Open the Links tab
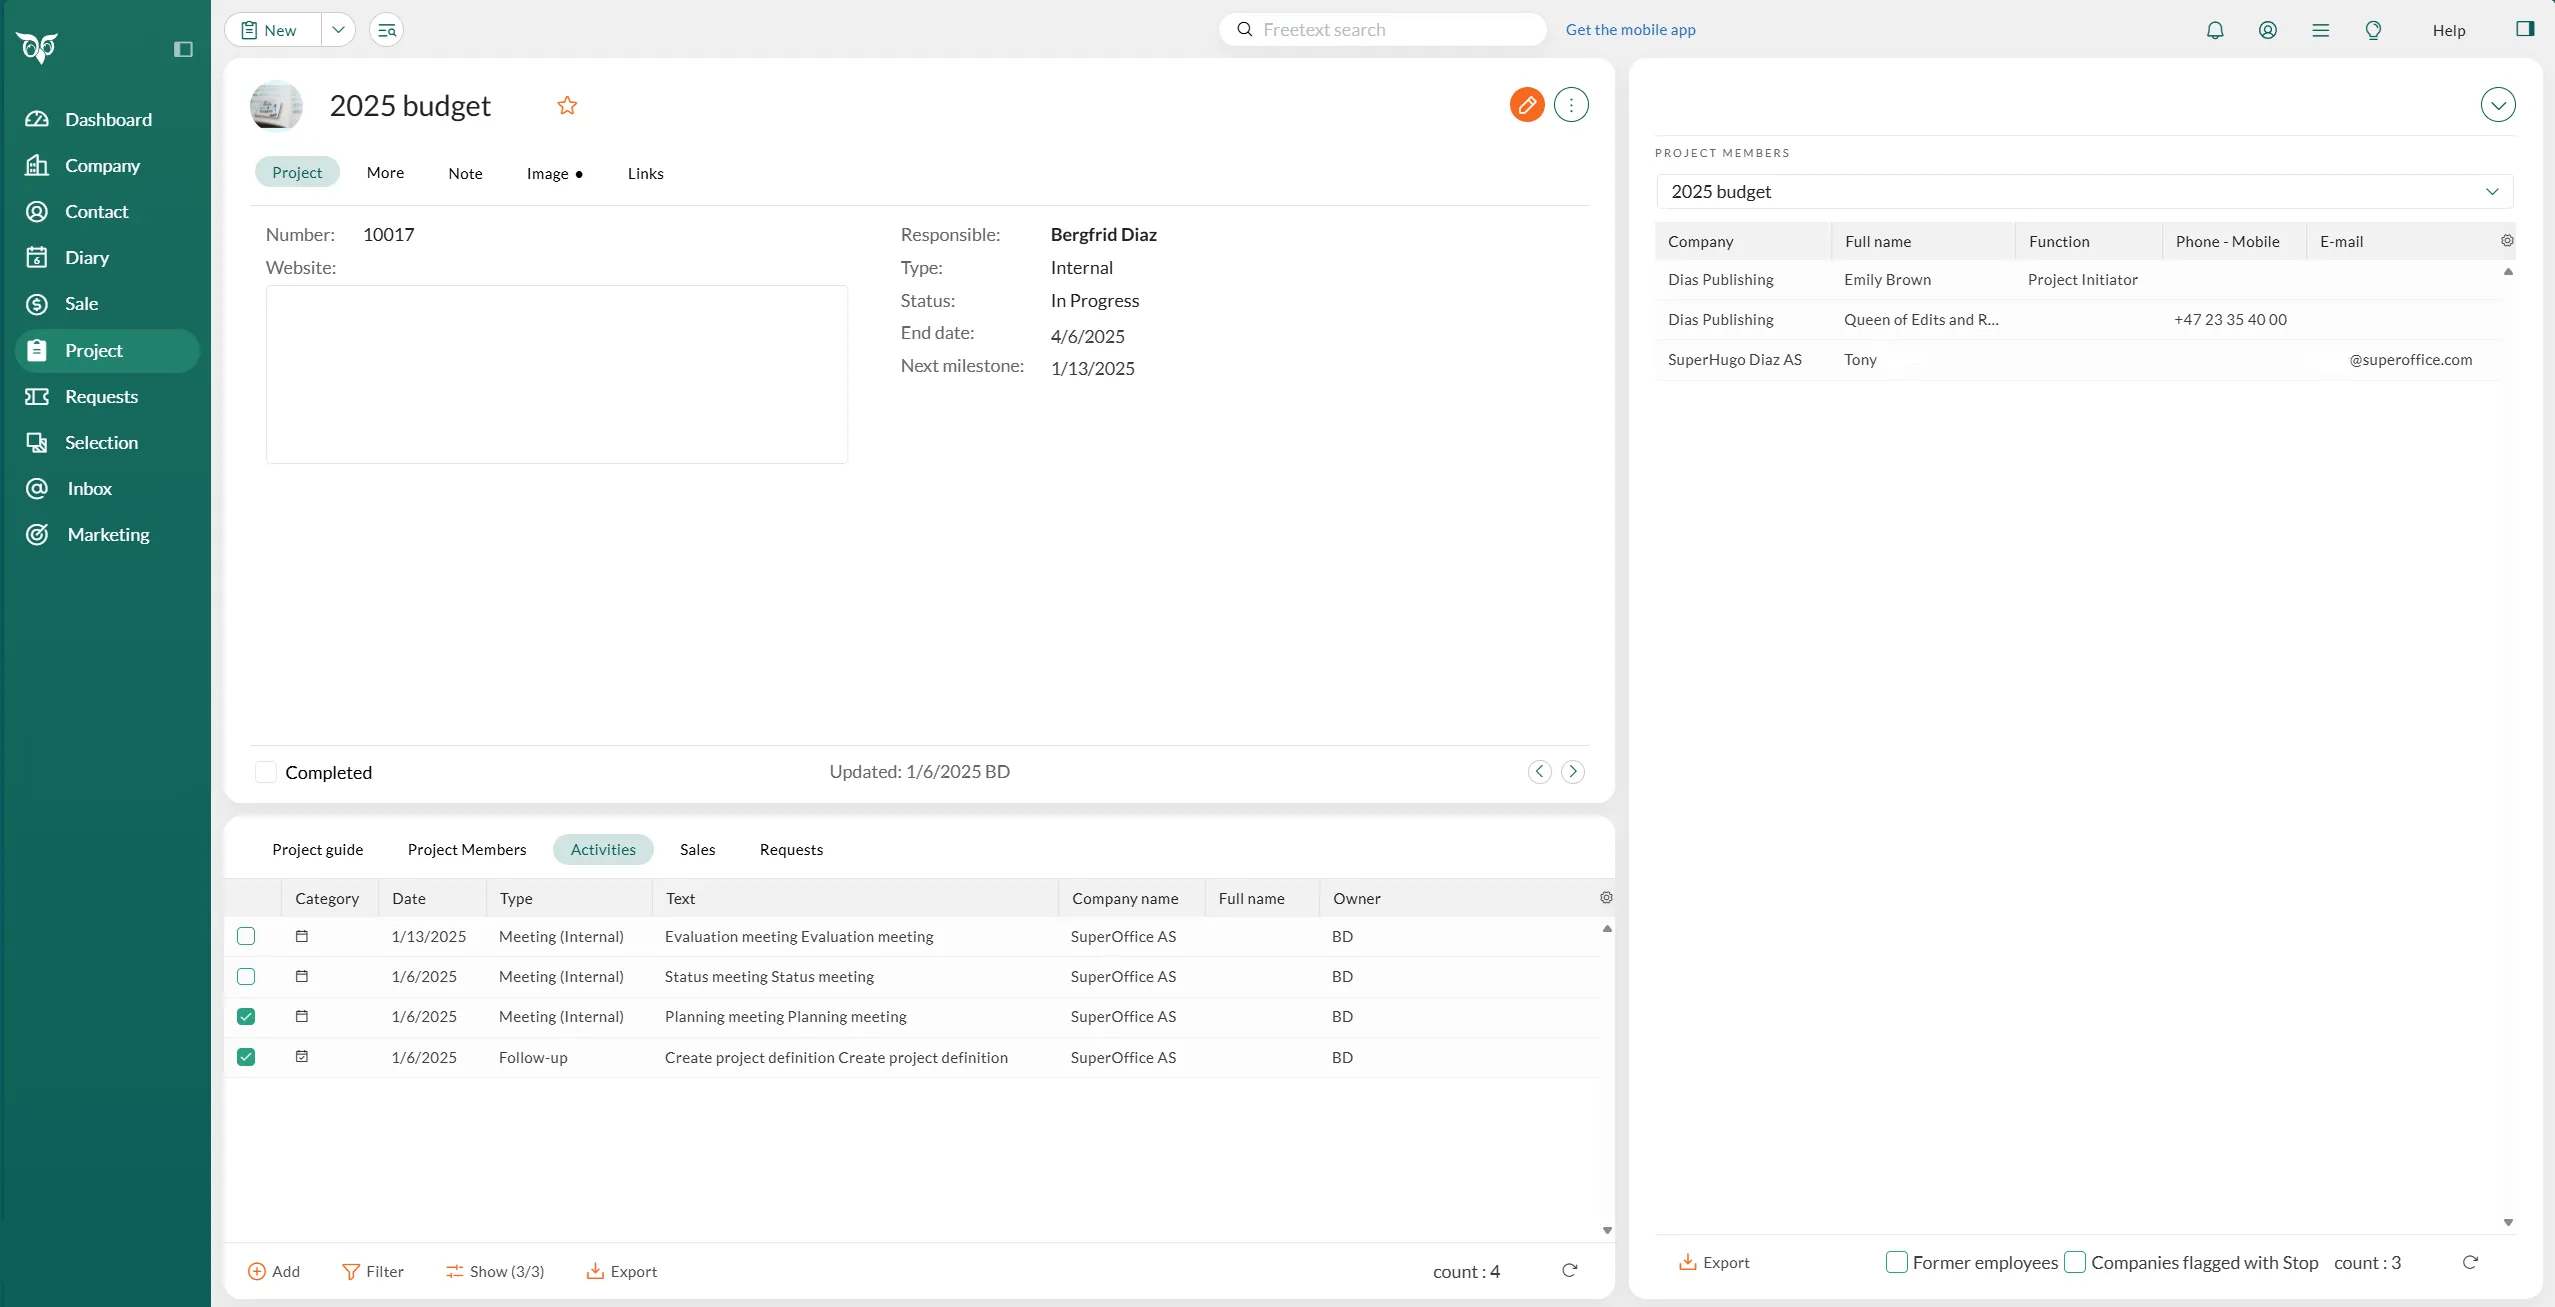 click(645, 173)
